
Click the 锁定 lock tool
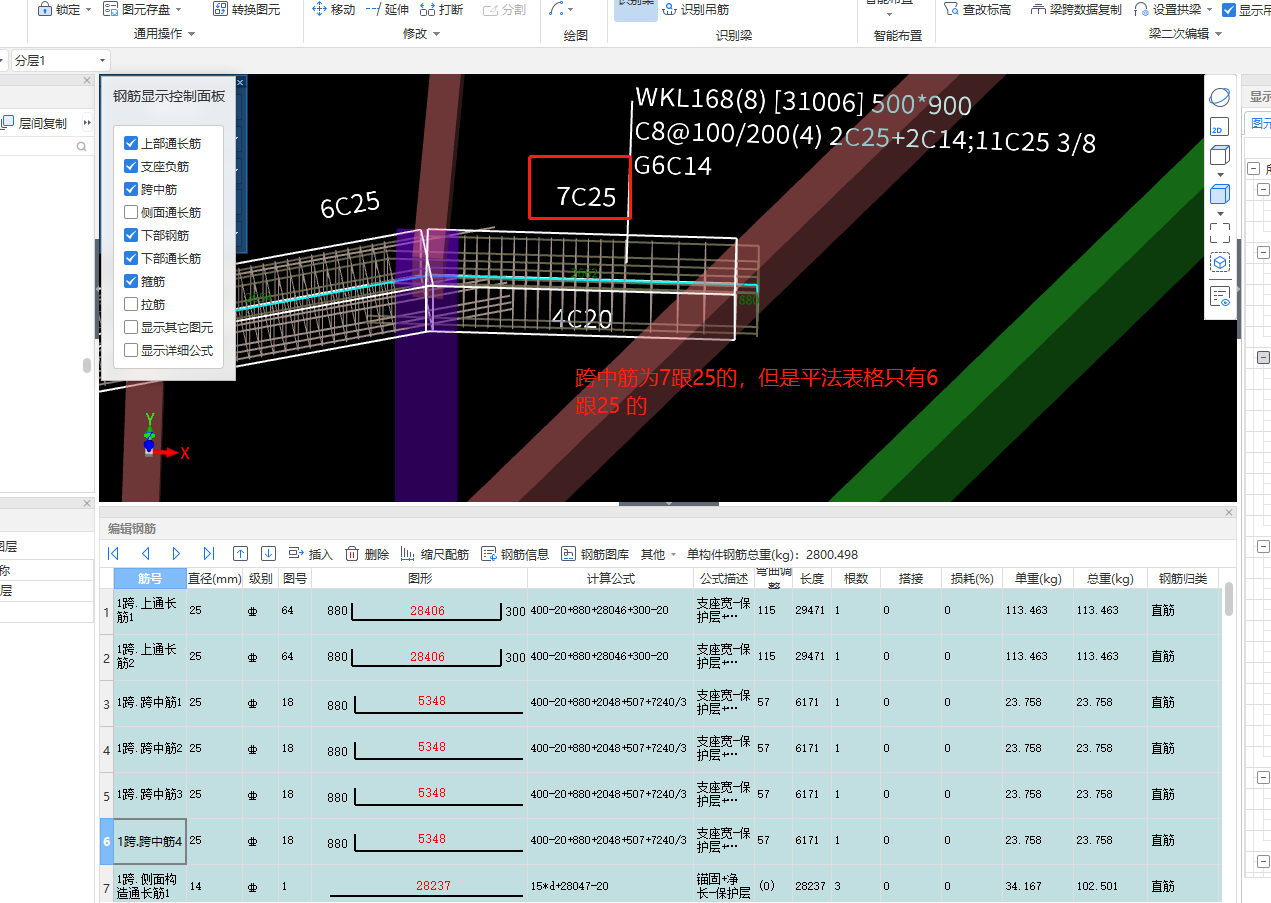tap(58, 9)
